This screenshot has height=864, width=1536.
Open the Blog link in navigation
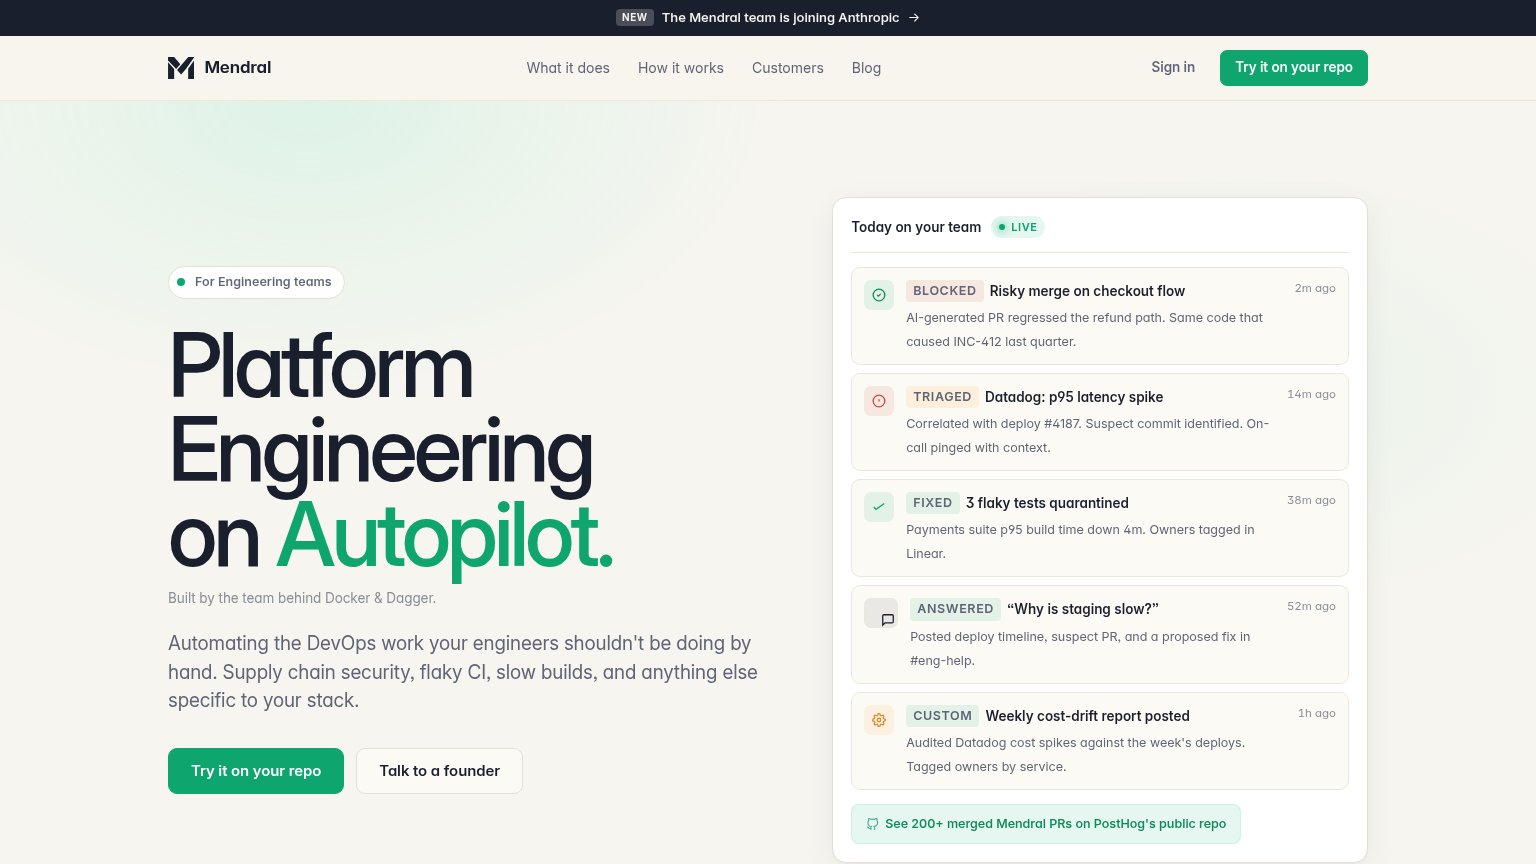click(x=866, y=68)
